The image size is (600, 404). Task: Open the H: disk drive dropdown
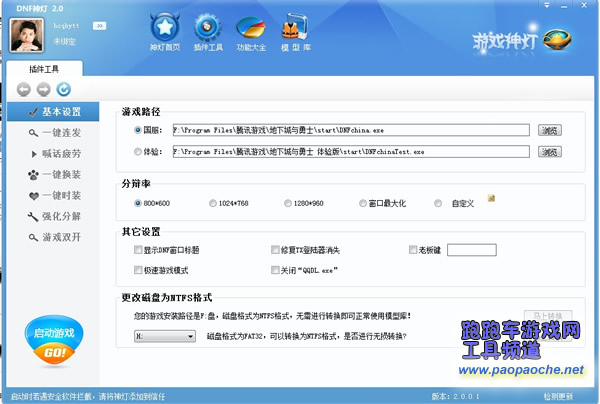(x=165, y=336)
